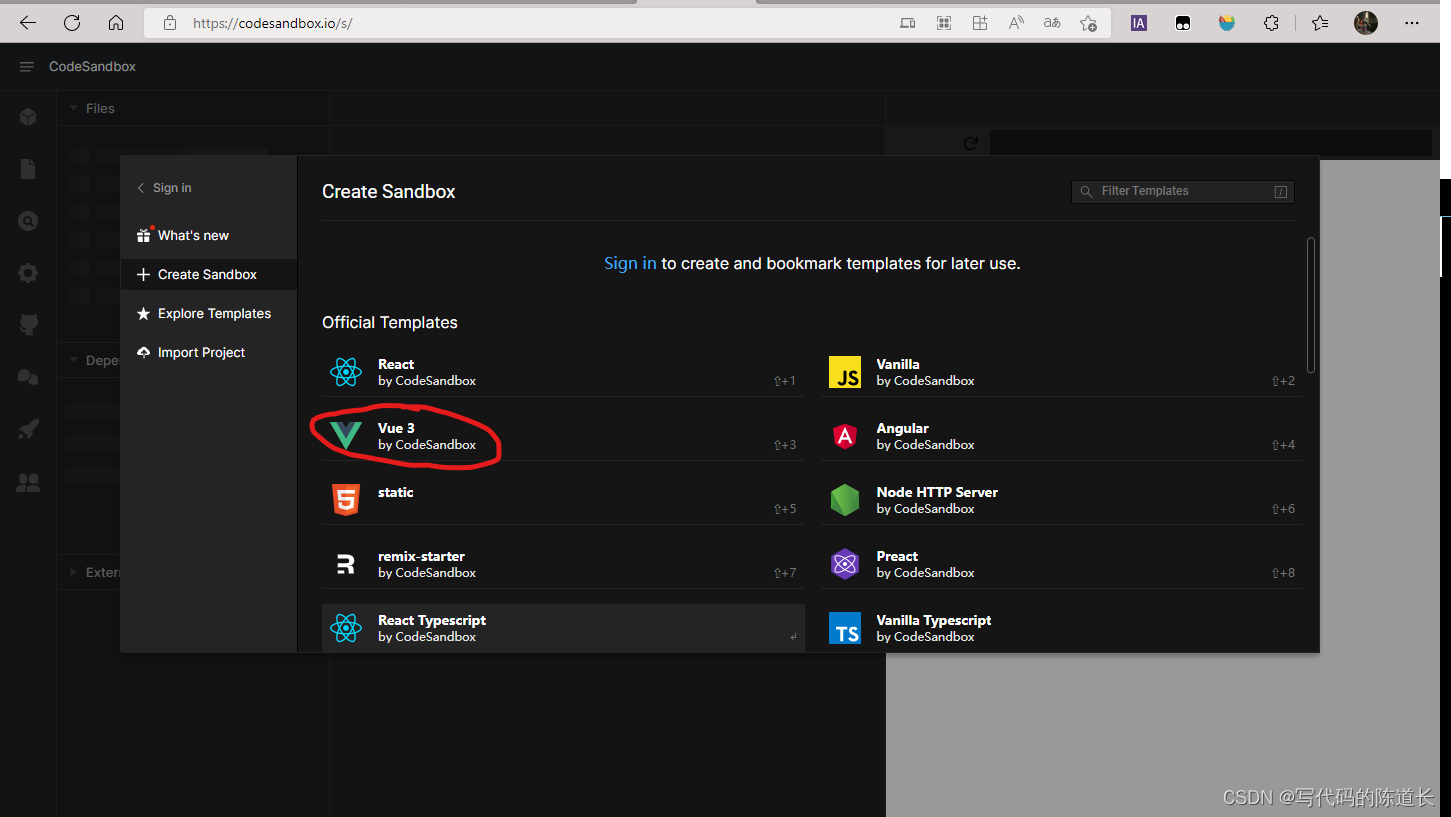Open the browser extensions puzzle icon
Screen dimensions: 1451x817
[1271, 22]
